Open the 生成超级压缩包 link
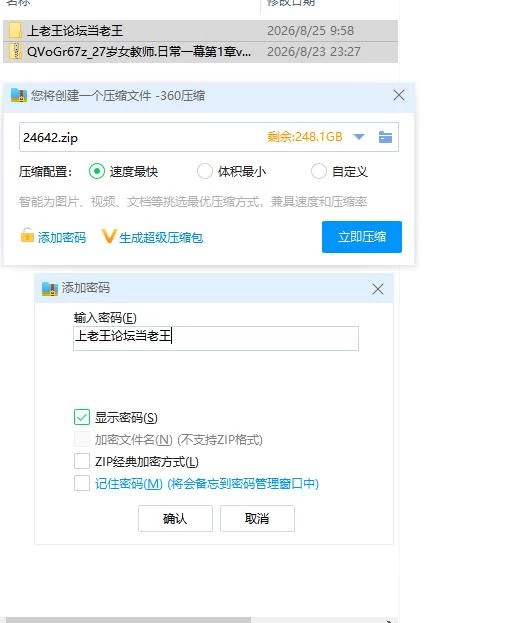511x623 pixels. point(161,238)
